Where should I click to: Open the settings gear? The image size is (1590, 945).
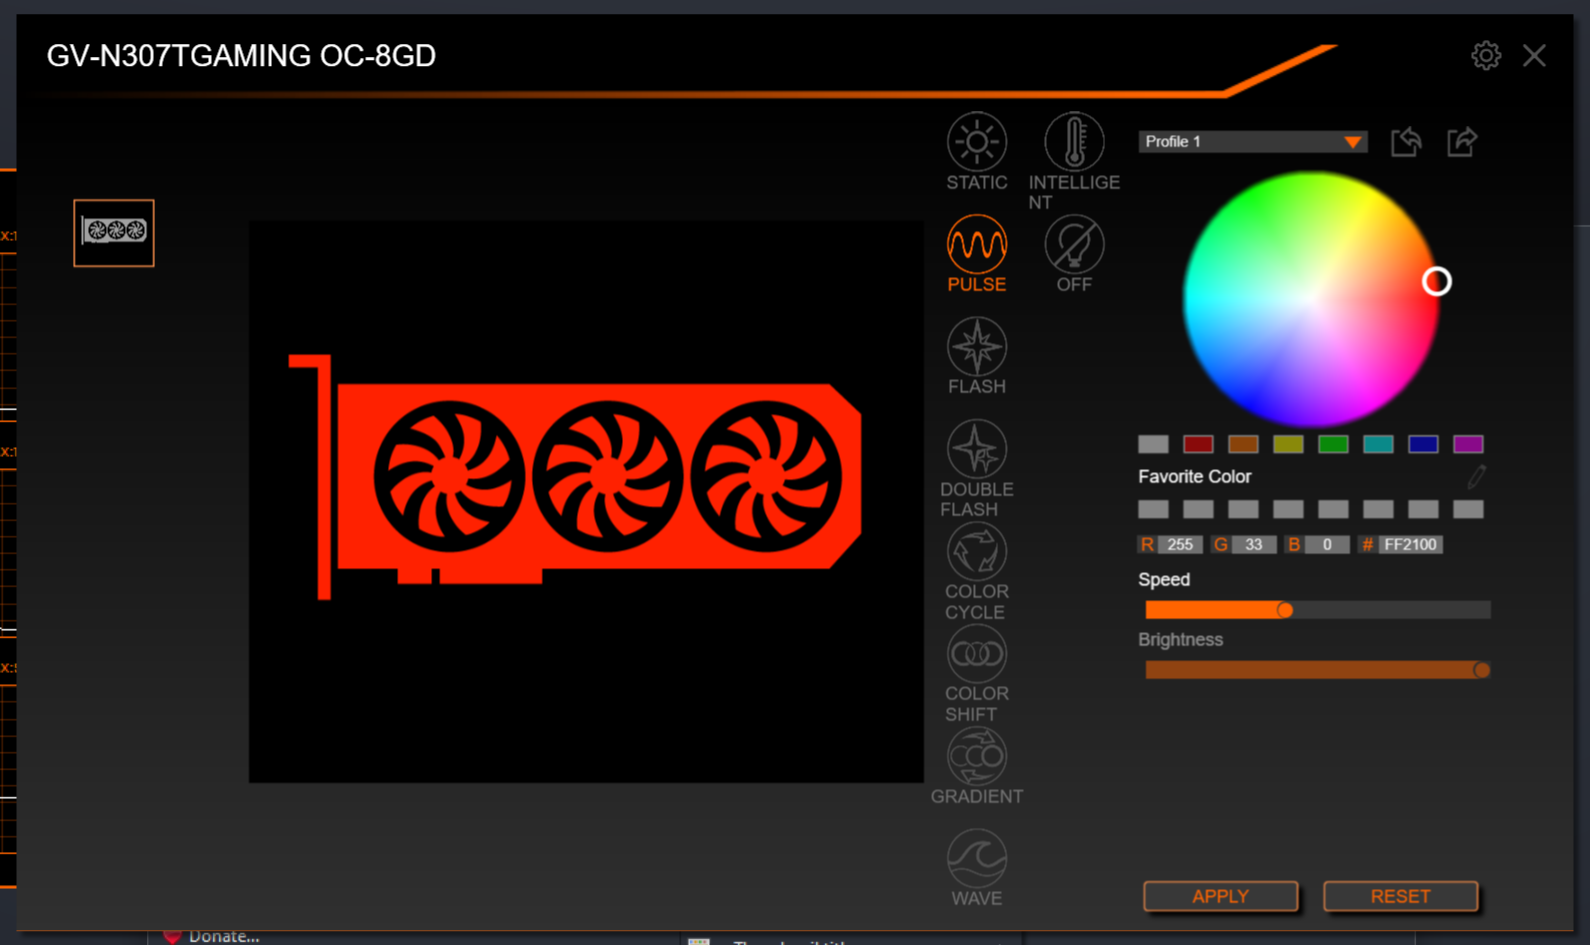pyautogui.click(x=1486, y=55)
